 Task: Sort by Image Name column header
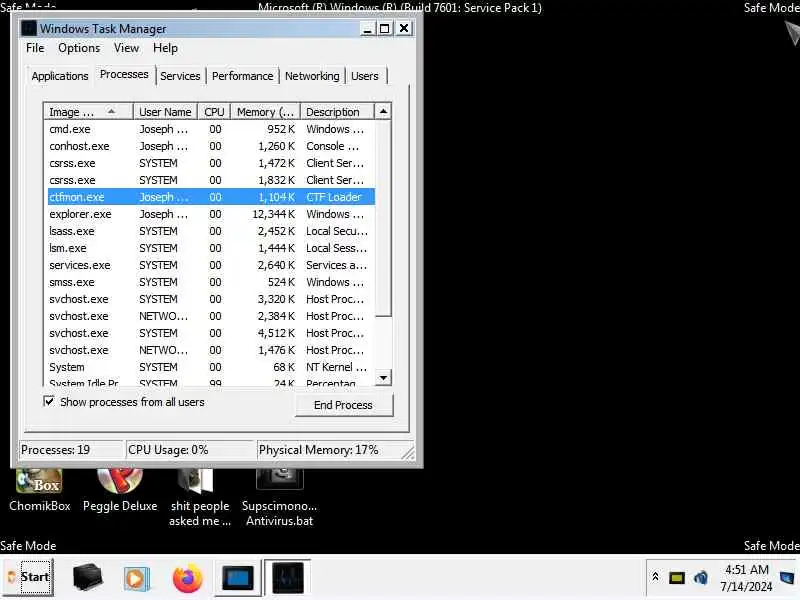[89, 112]
